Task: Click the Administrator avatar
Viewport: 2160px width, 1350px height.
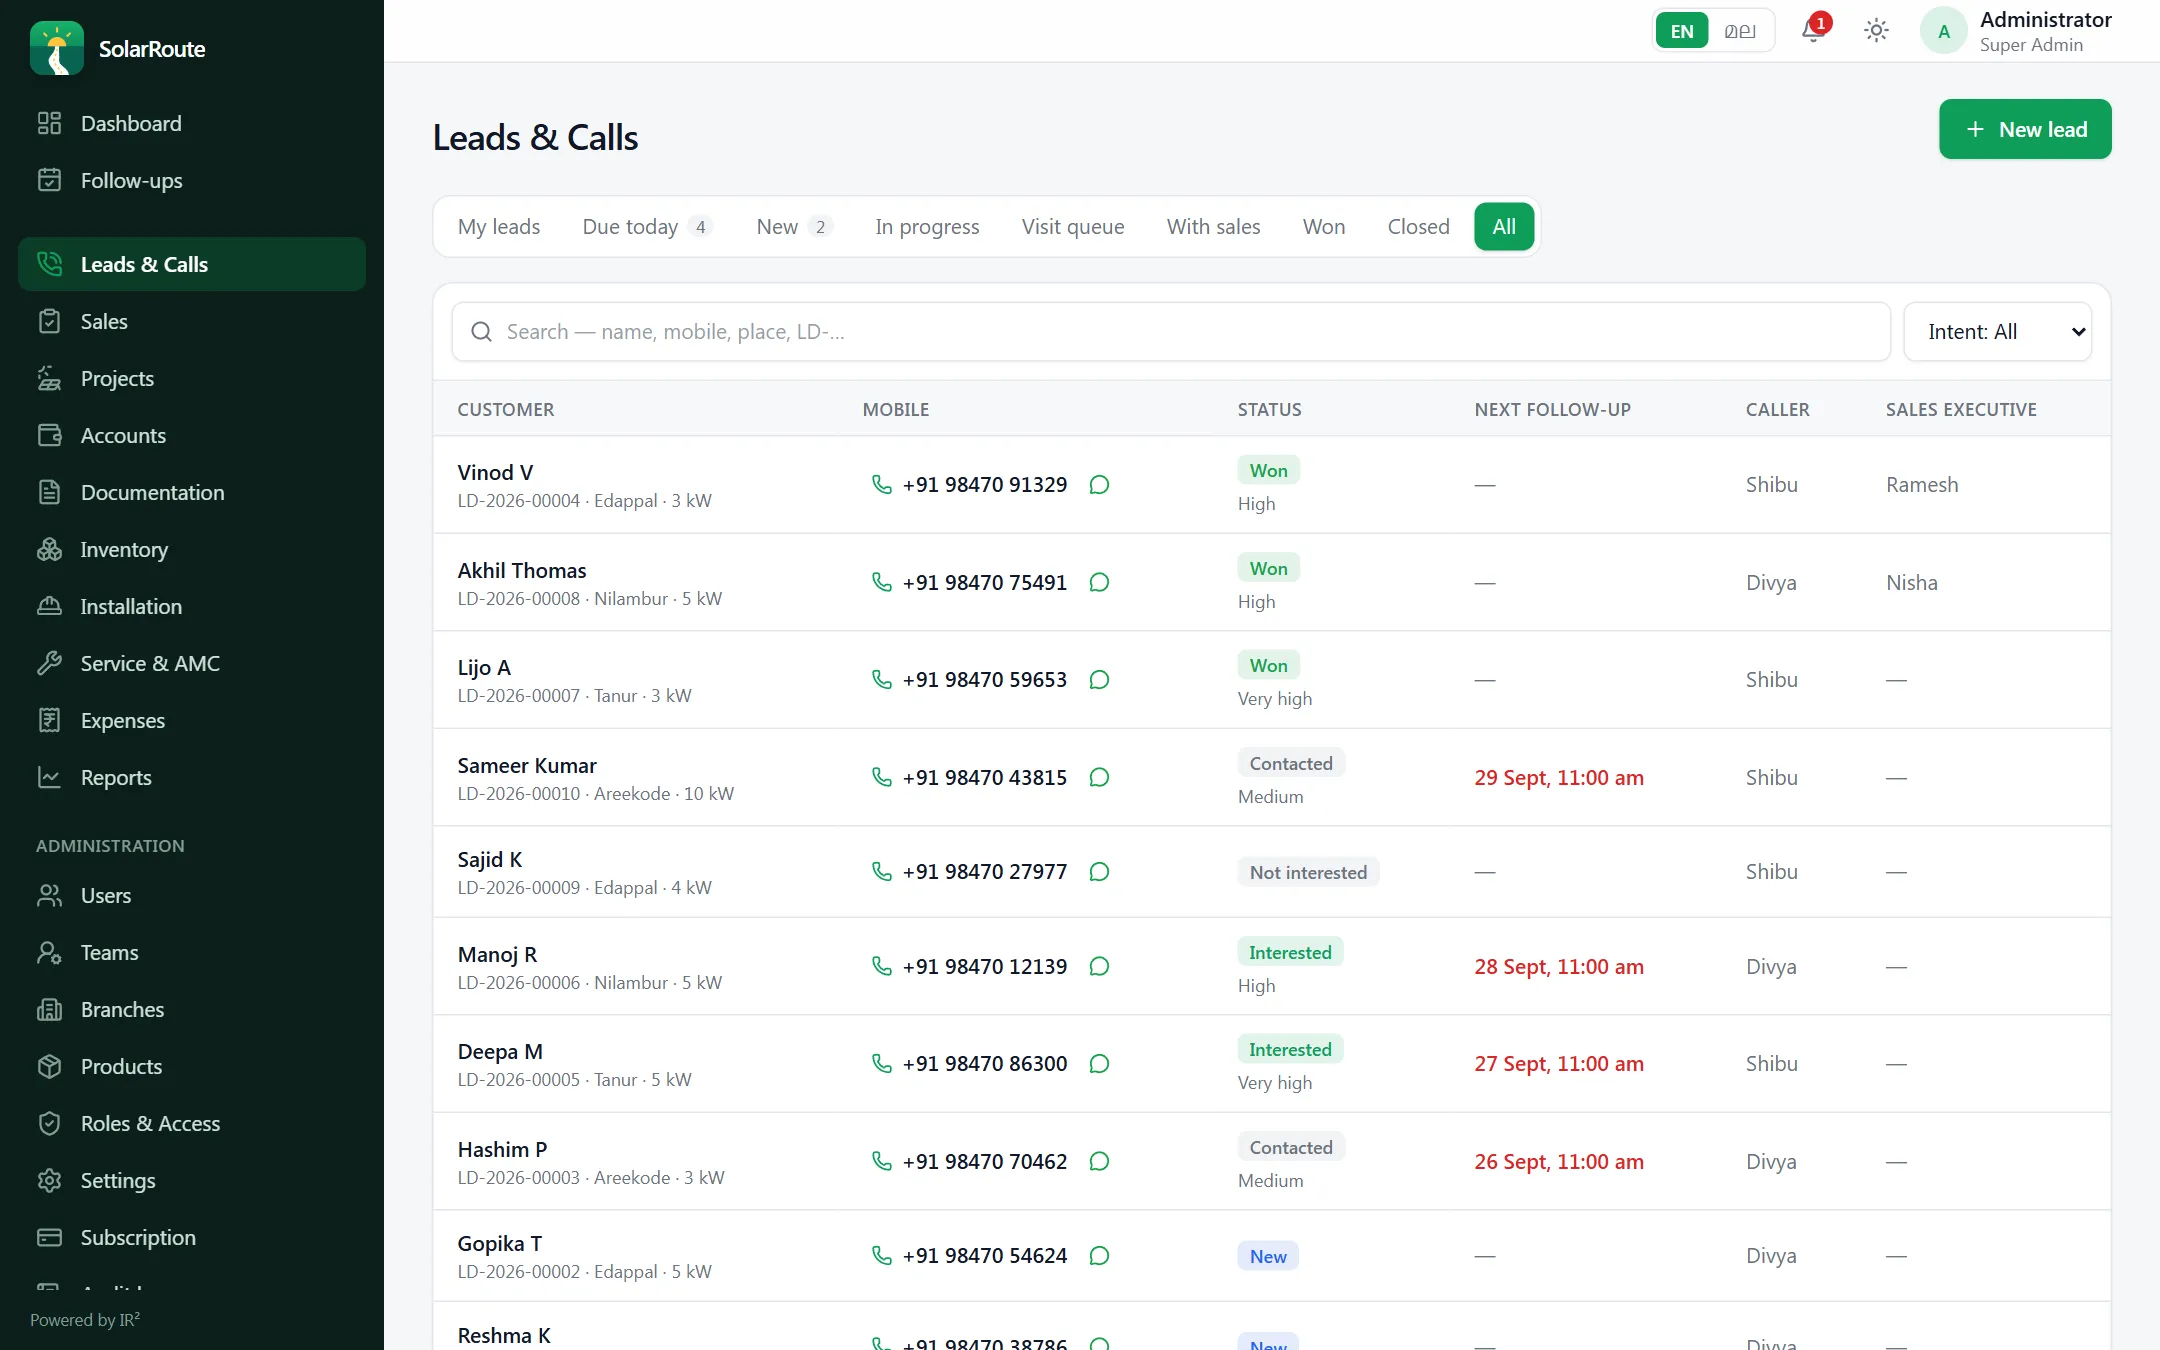Action: pyautogui.click(x=1943, y=31)
